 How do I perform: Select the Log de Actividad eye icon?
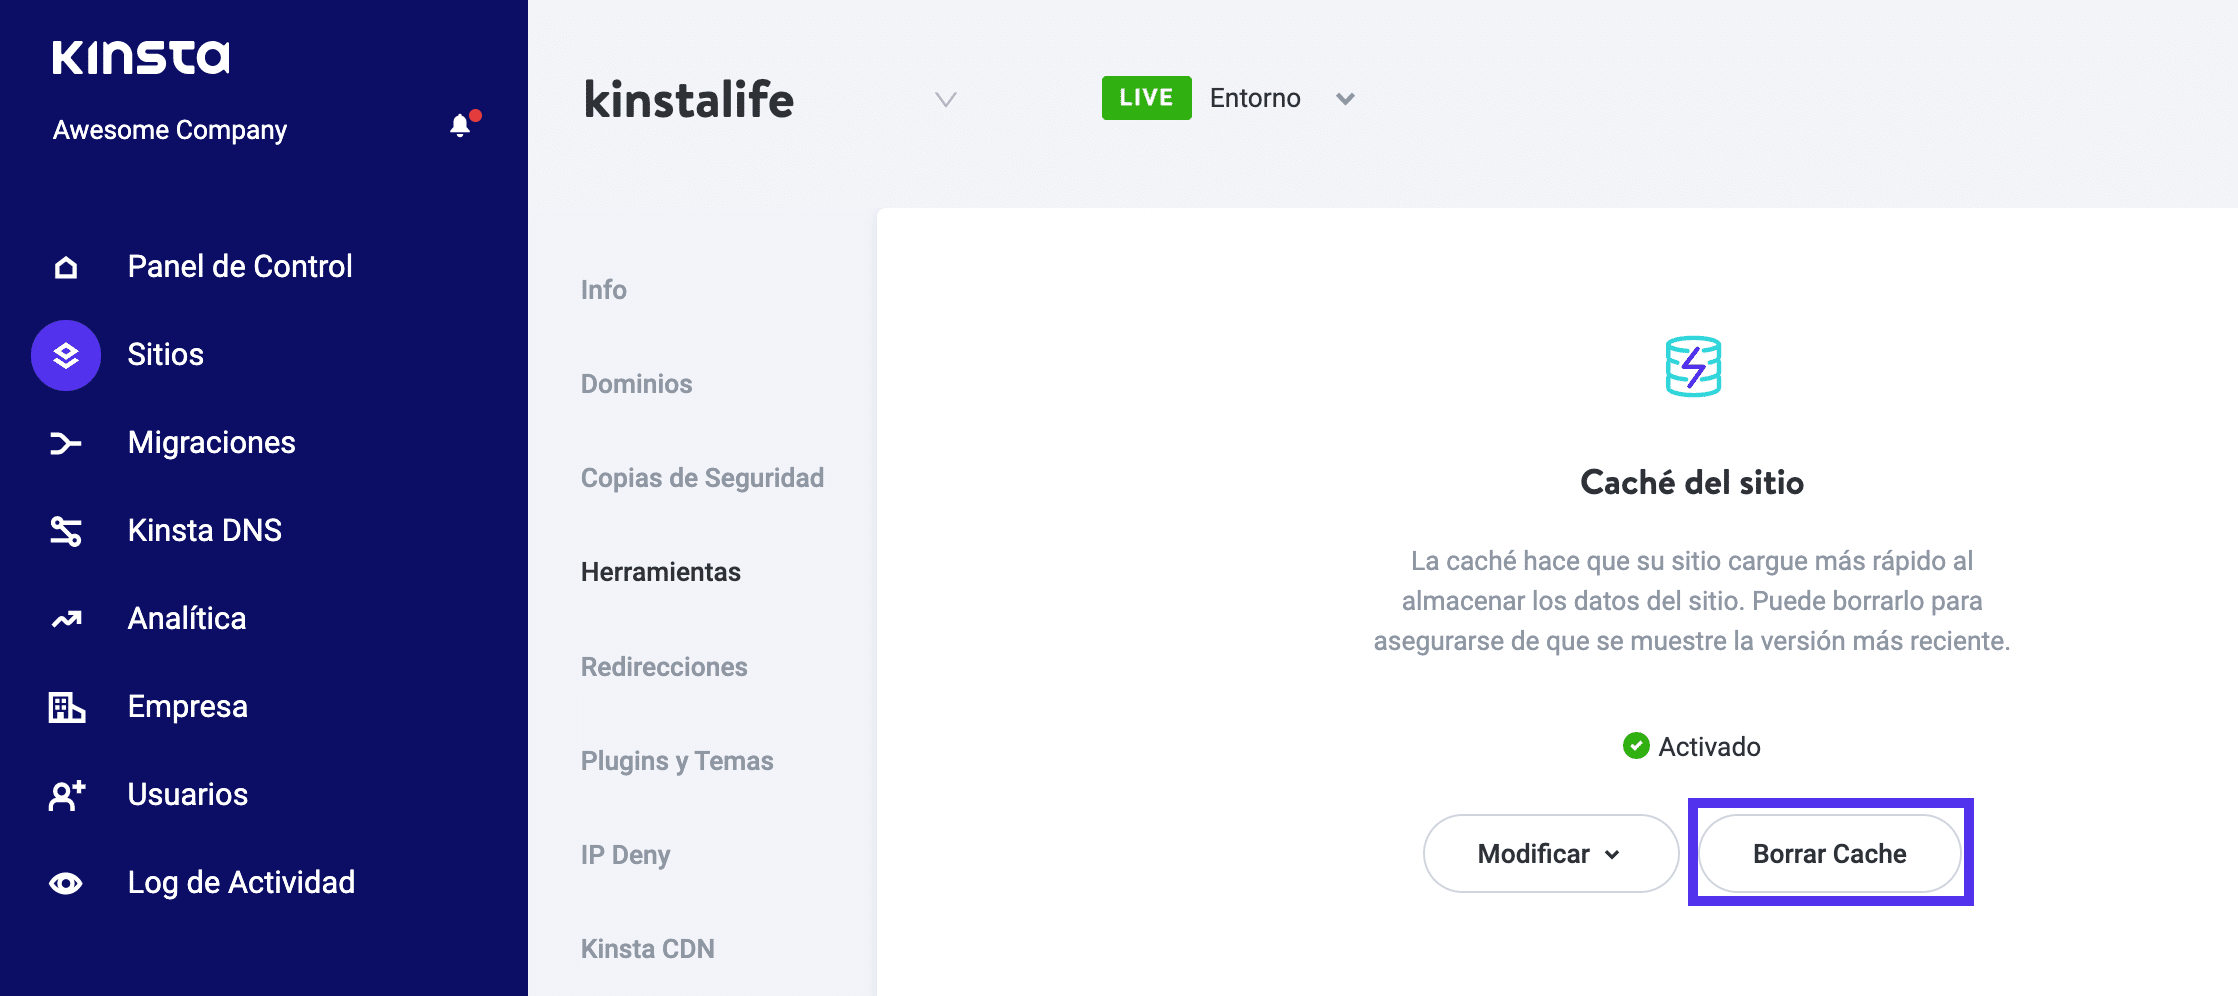tap(65, 882)
